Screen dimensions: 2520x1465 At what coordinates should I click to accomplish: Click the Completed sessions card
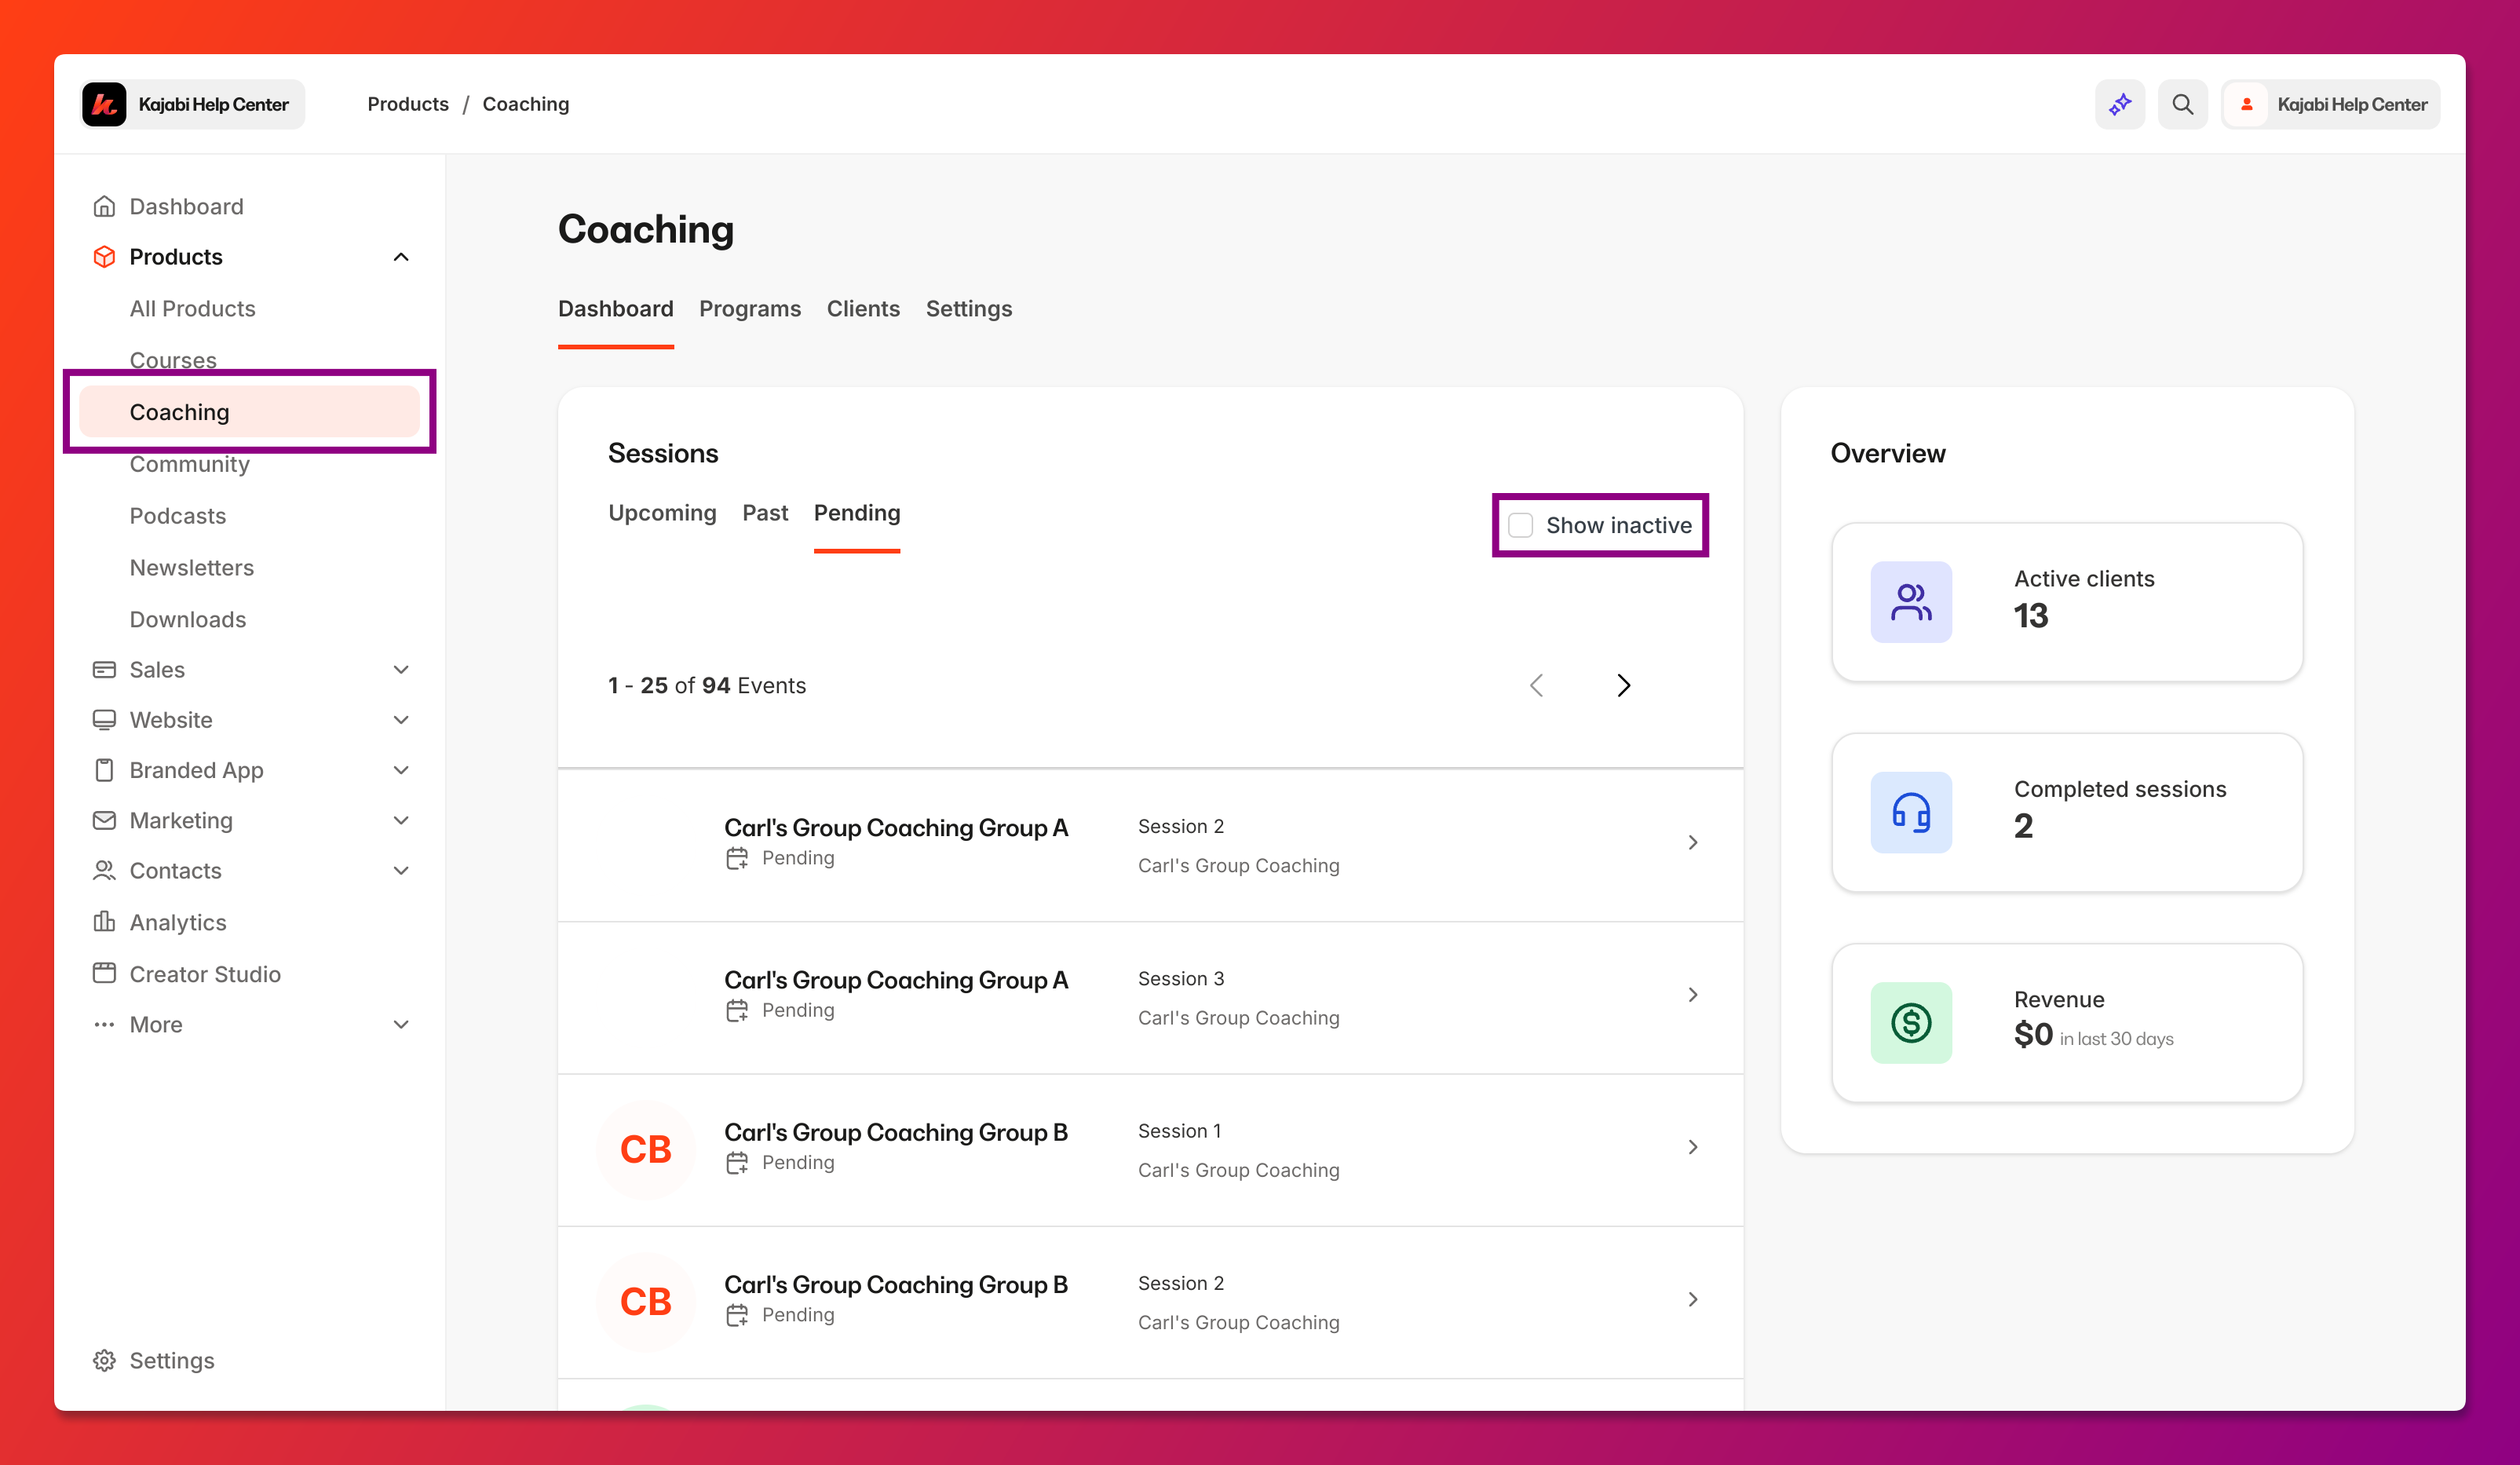tap(2066, 812)
